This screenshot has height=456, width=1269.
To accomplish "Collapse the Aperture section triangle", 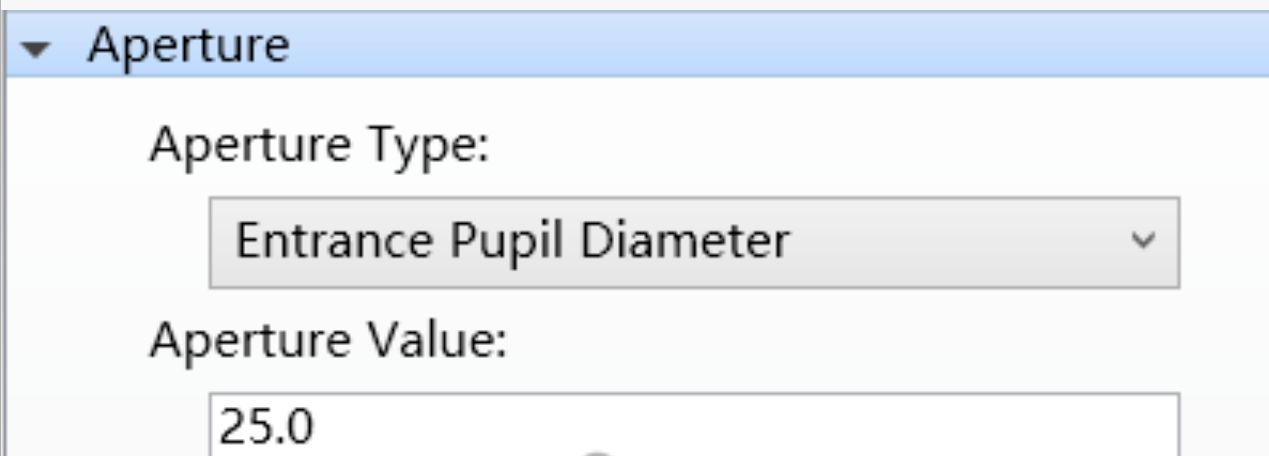I will point(38,49).
